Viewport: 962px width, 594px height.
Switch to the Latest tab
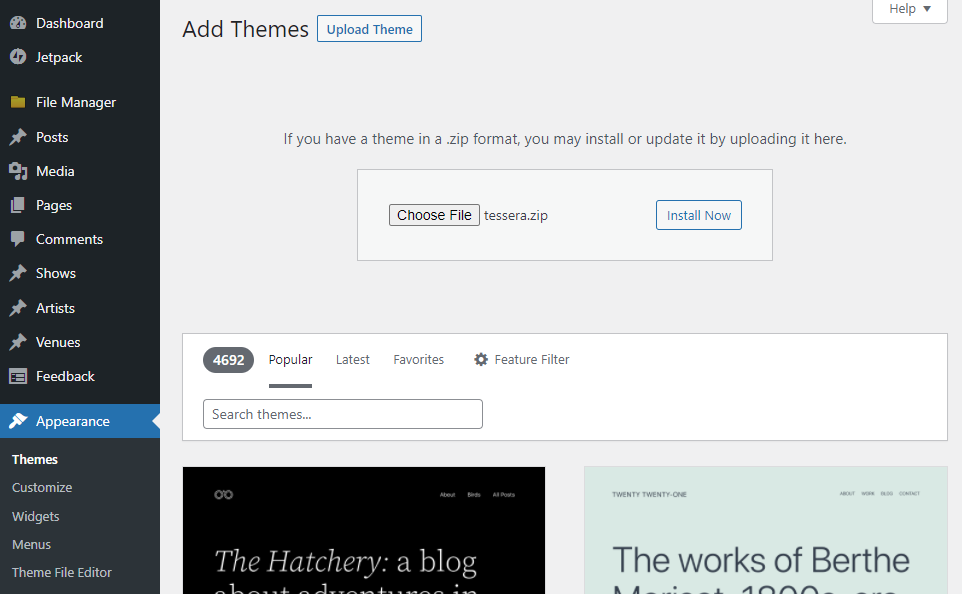tap(353, 360)
